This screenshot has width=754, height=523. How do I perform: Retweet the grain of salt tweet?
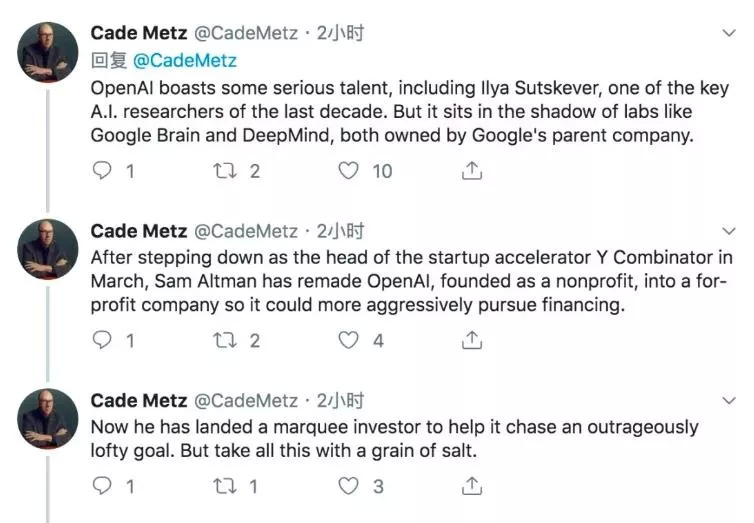pos(225,487)
